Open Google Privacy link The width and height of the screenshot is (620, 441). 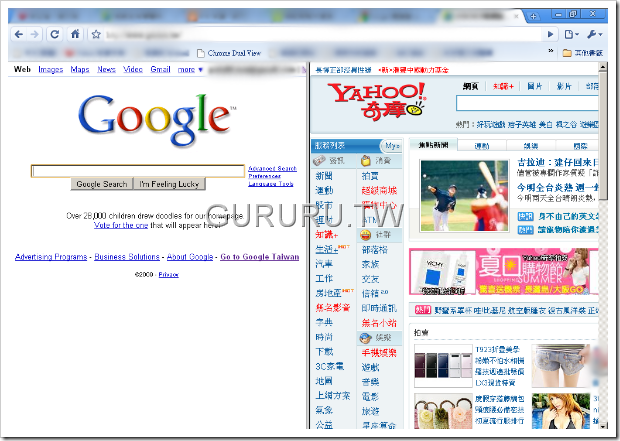(x=169, y=274)
